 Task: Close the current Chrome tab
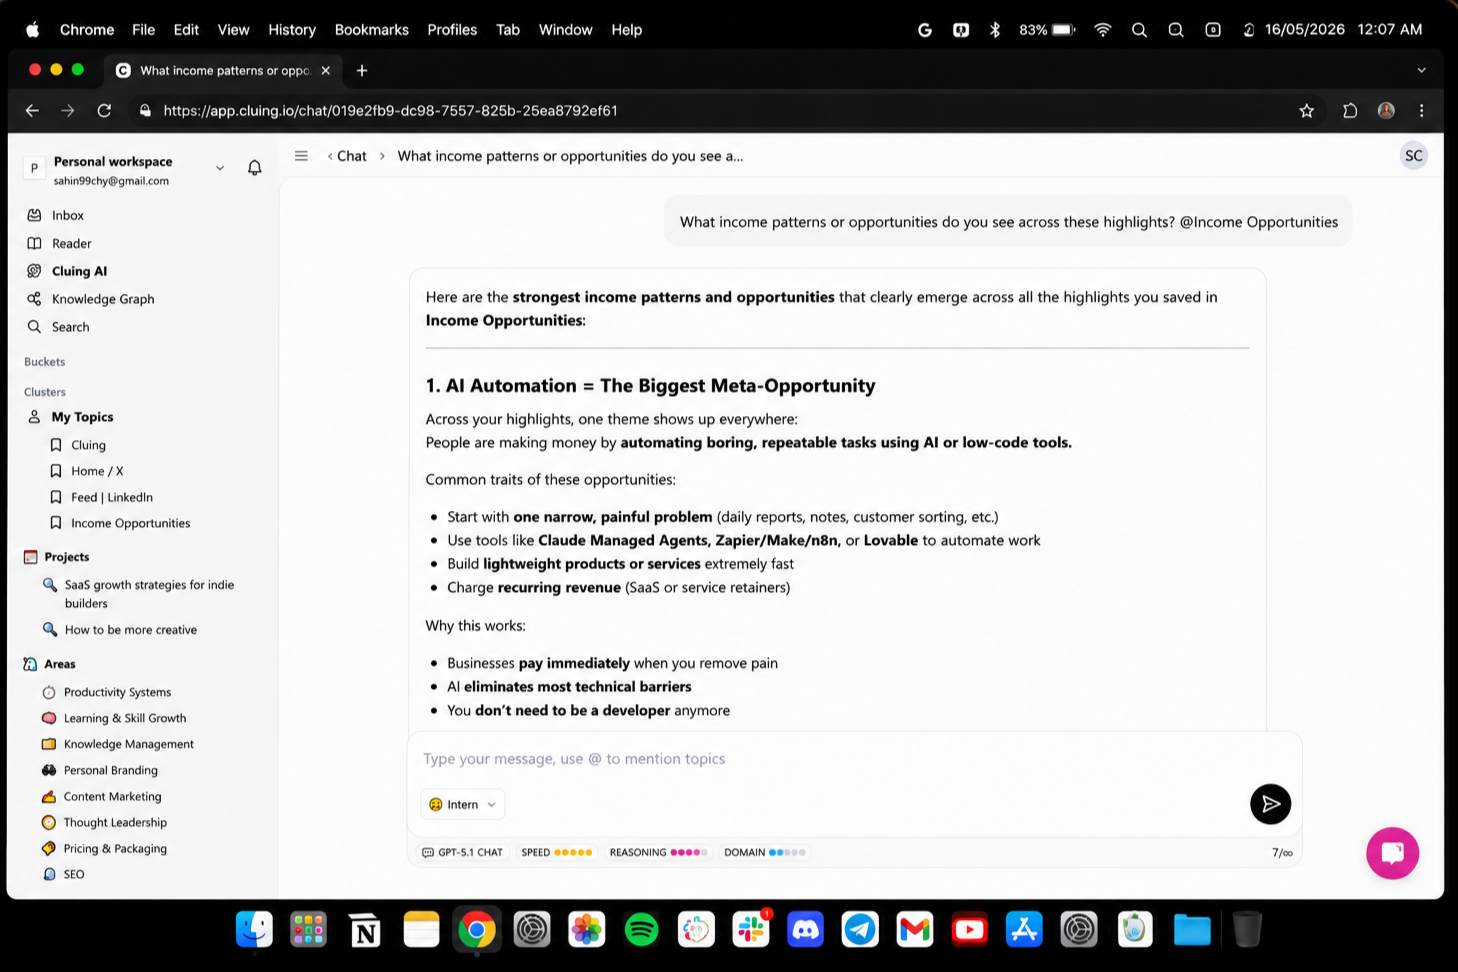(325, 70)
